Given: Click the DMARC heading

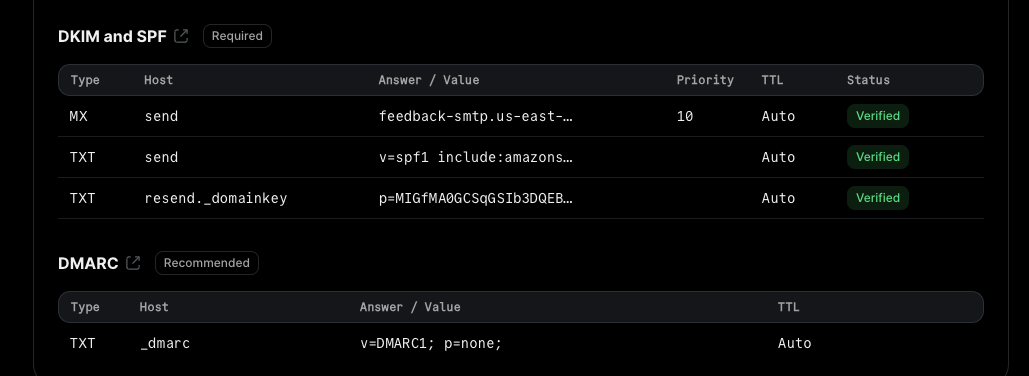Looking at the screenshot, I should (x=88, y=264).
